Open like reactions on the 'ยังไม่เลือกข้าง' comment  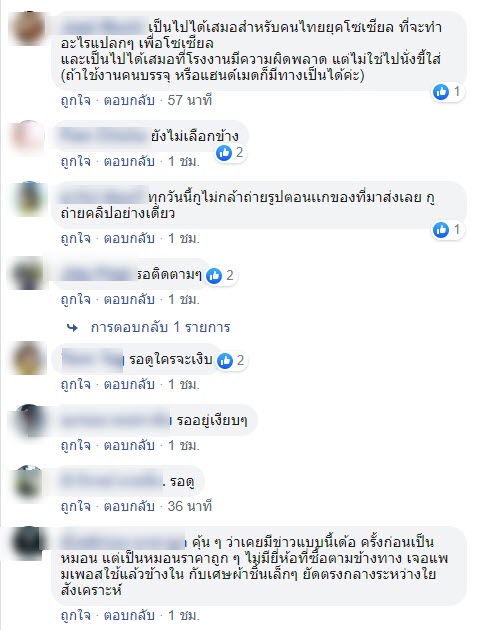tap(231, 153)
